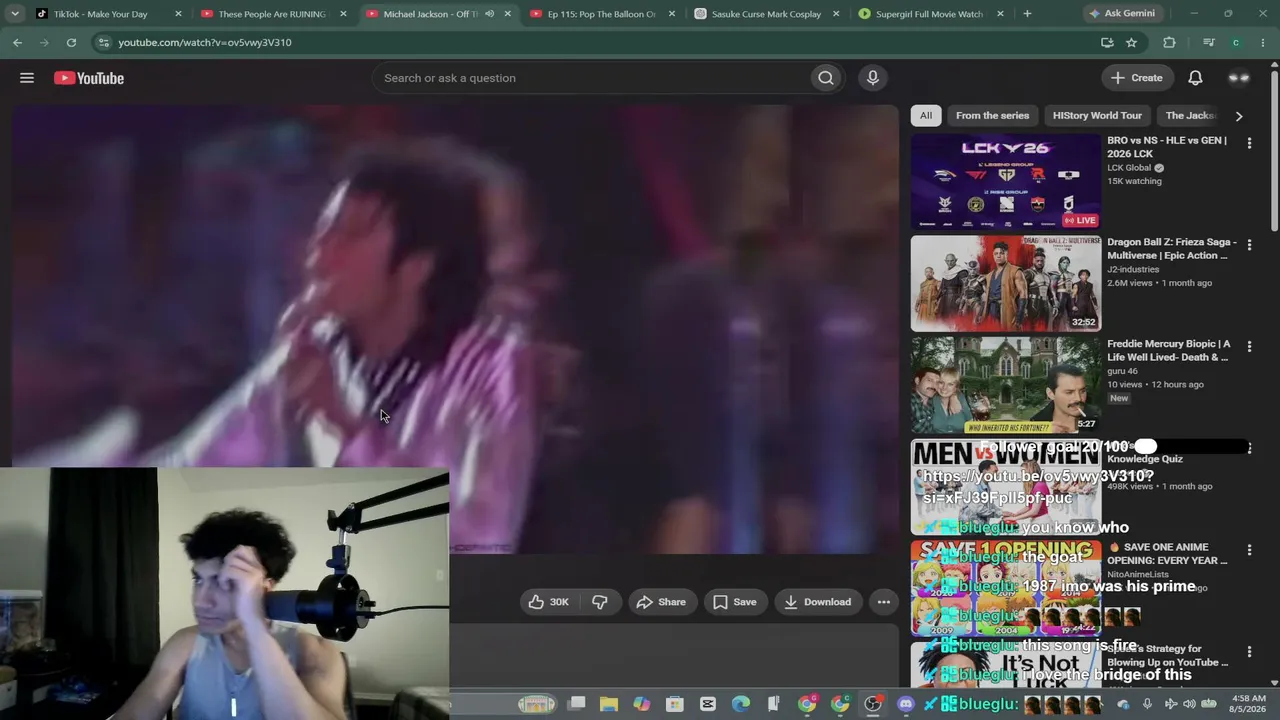View site information beside the address
The image size is (1280, 720).
click(x=102, y=42)
